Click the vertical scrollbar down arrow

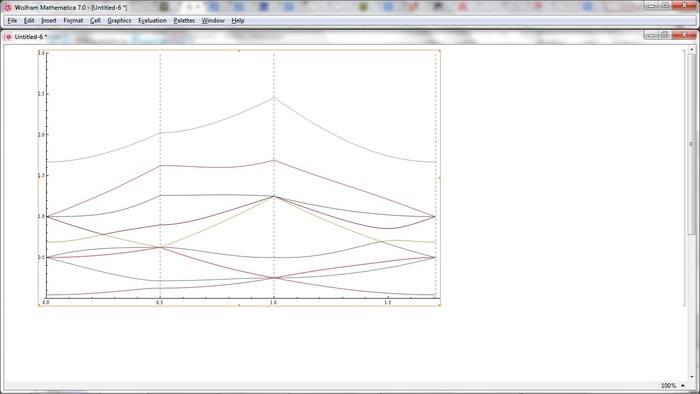(x=692, y=377)
